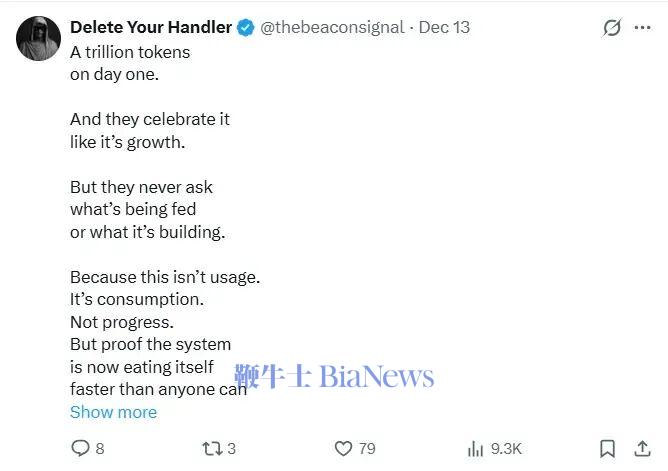Toggle the bookmark for this post
Viewport: 668px width, 471px height.
[x=607, y=449]
